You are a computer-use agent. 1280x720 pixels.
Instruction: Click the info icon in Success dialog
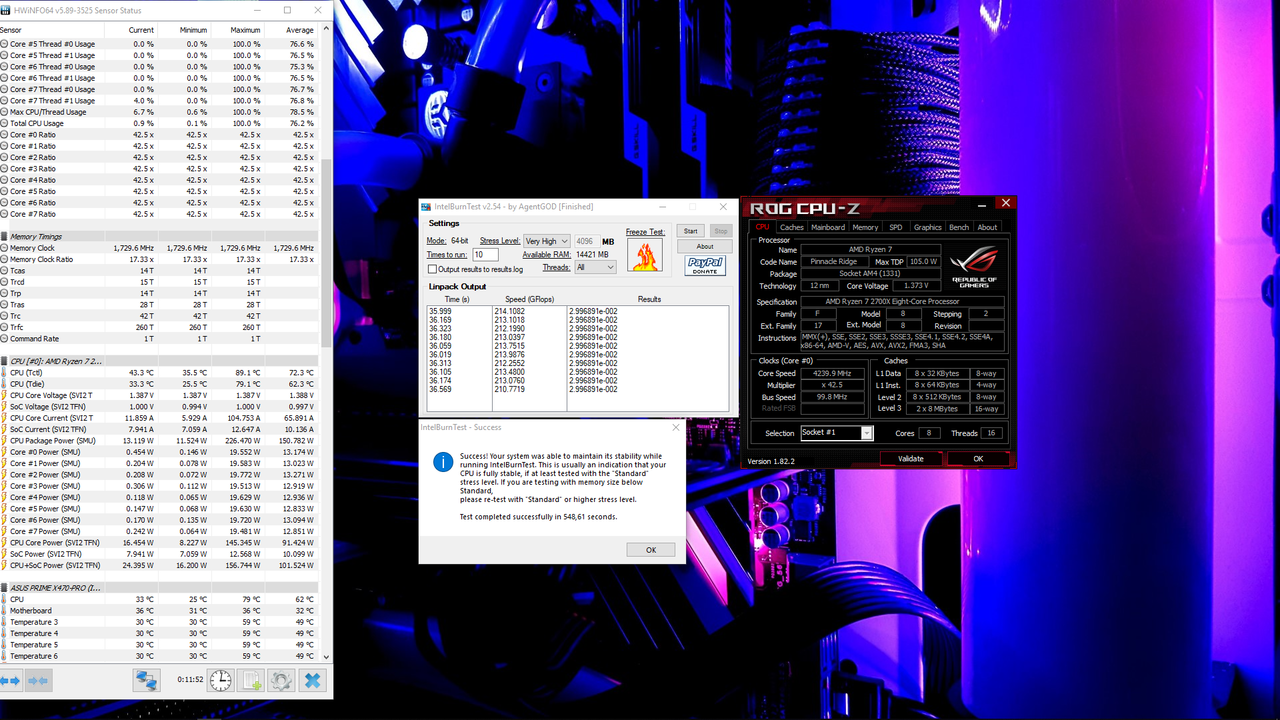tap(442, 461)
